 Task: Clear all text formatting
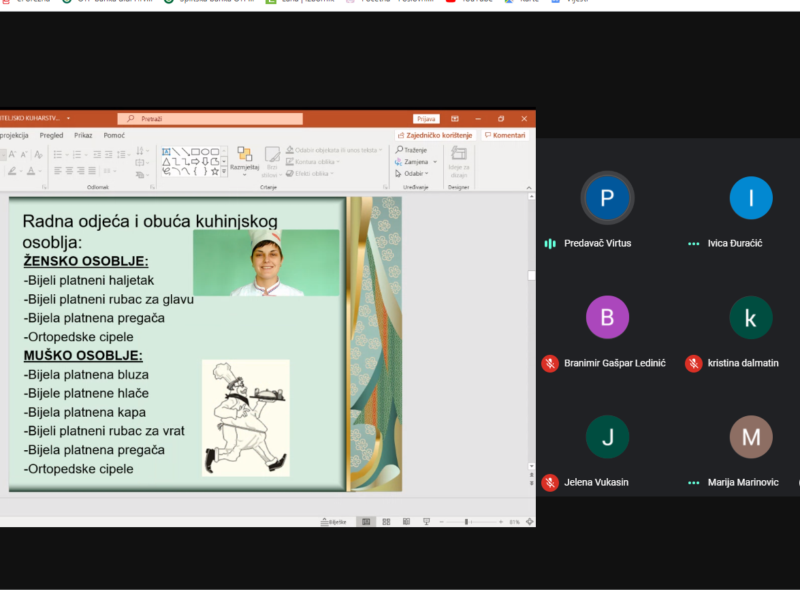38,154
